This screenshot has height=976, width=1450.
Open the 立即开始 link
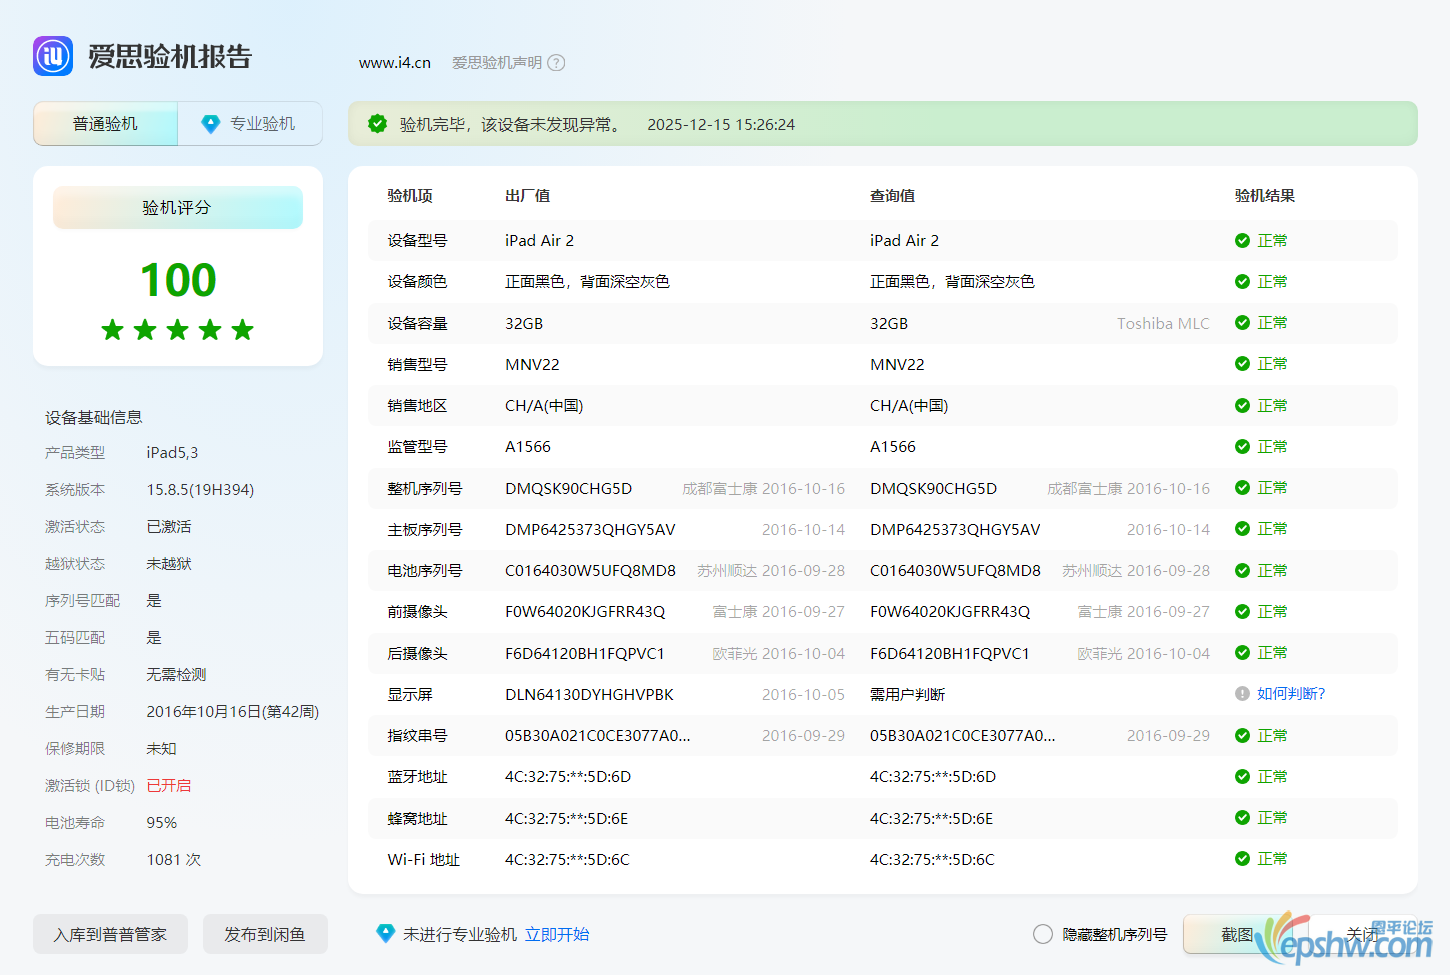click(557, 934)
